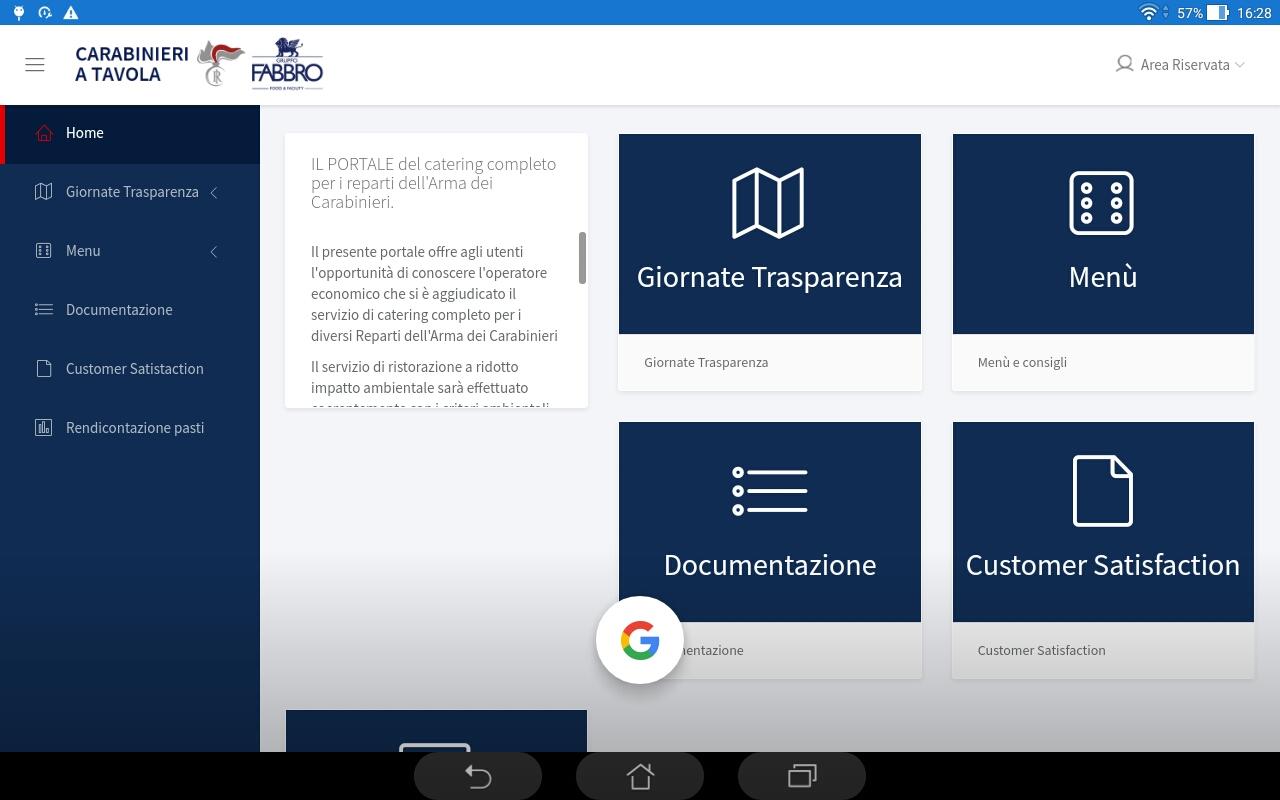
Task: Click the map icon on Giornate Trasparenza tile
Action: pos(768,203)
